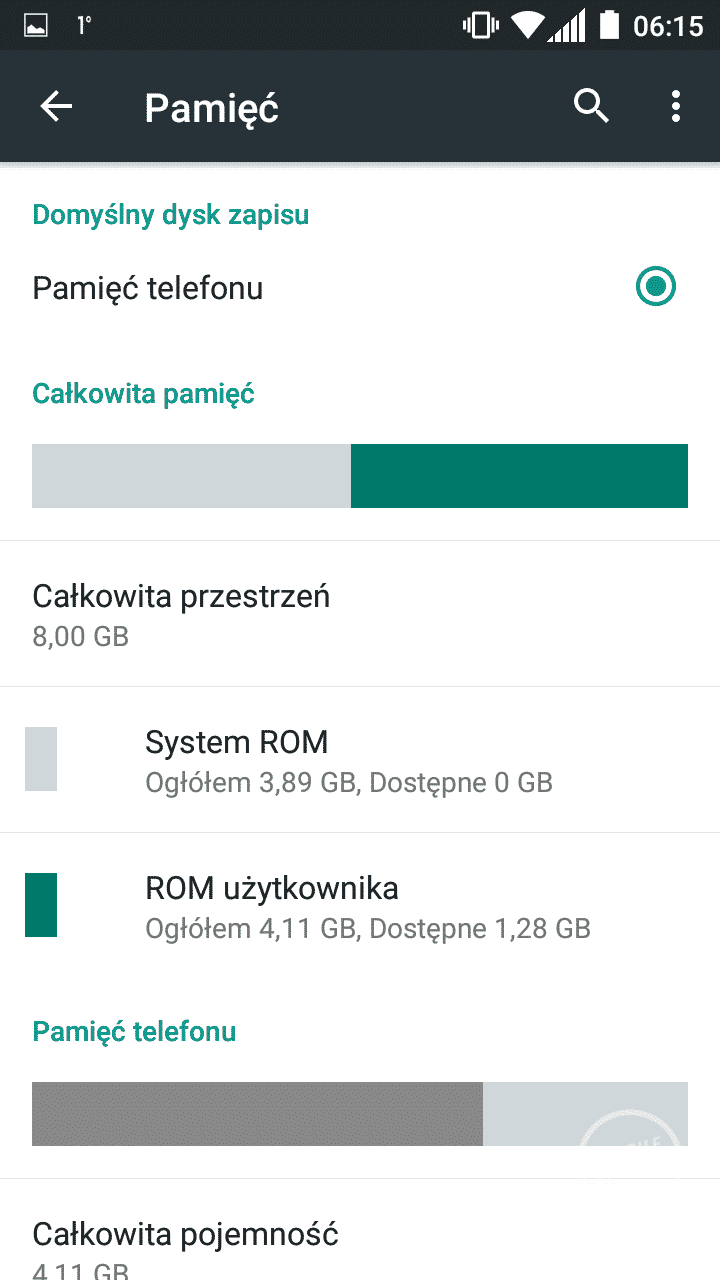
Task: Tap the dark grey used phone memory bar
Action: [x=257, y=1114]
